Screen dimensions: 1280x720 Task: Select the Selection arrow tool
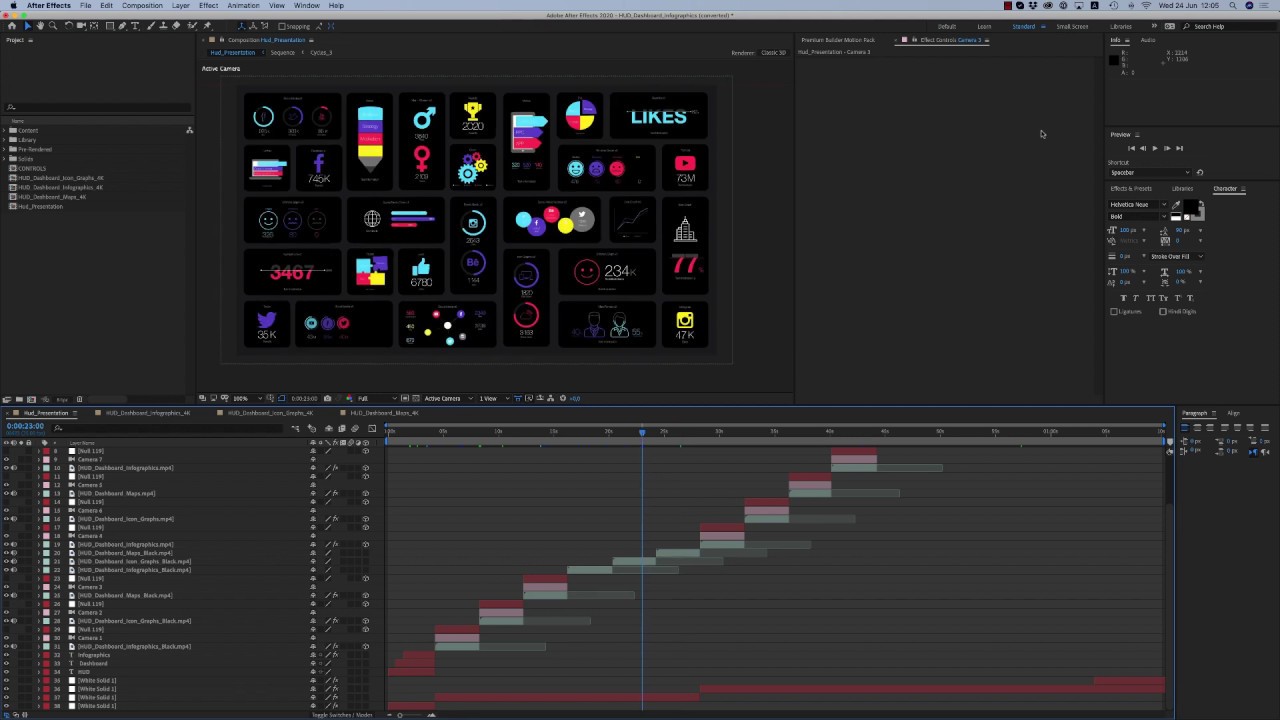tap(28, 26)
